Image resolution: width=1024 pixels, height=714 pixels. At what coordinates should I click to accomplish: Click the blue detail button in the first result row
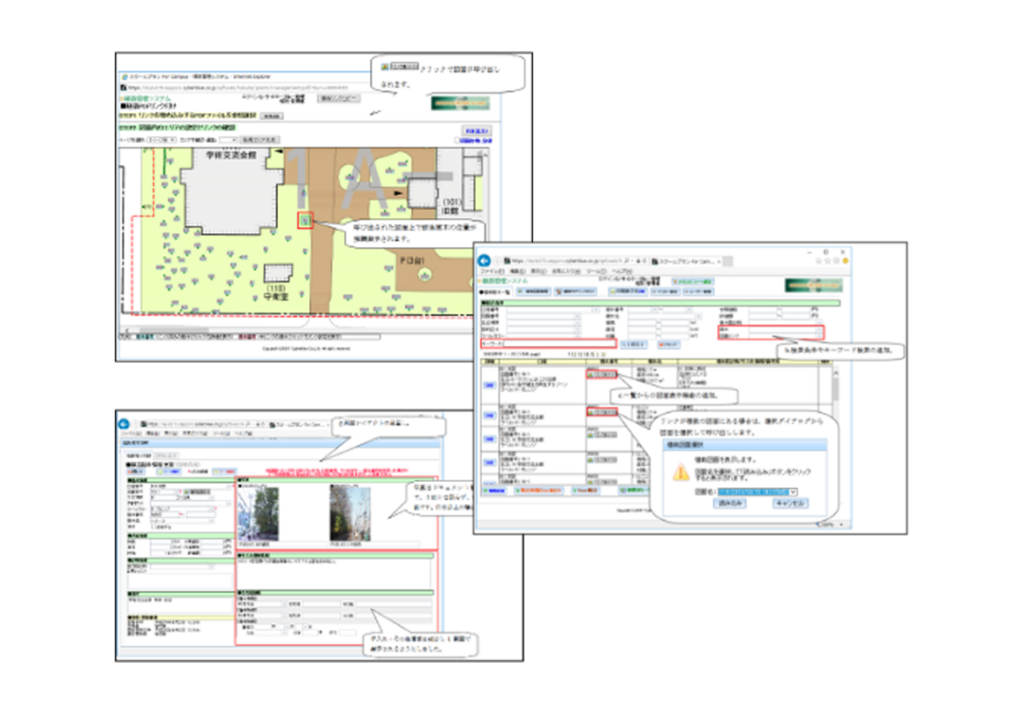(488, 385)
